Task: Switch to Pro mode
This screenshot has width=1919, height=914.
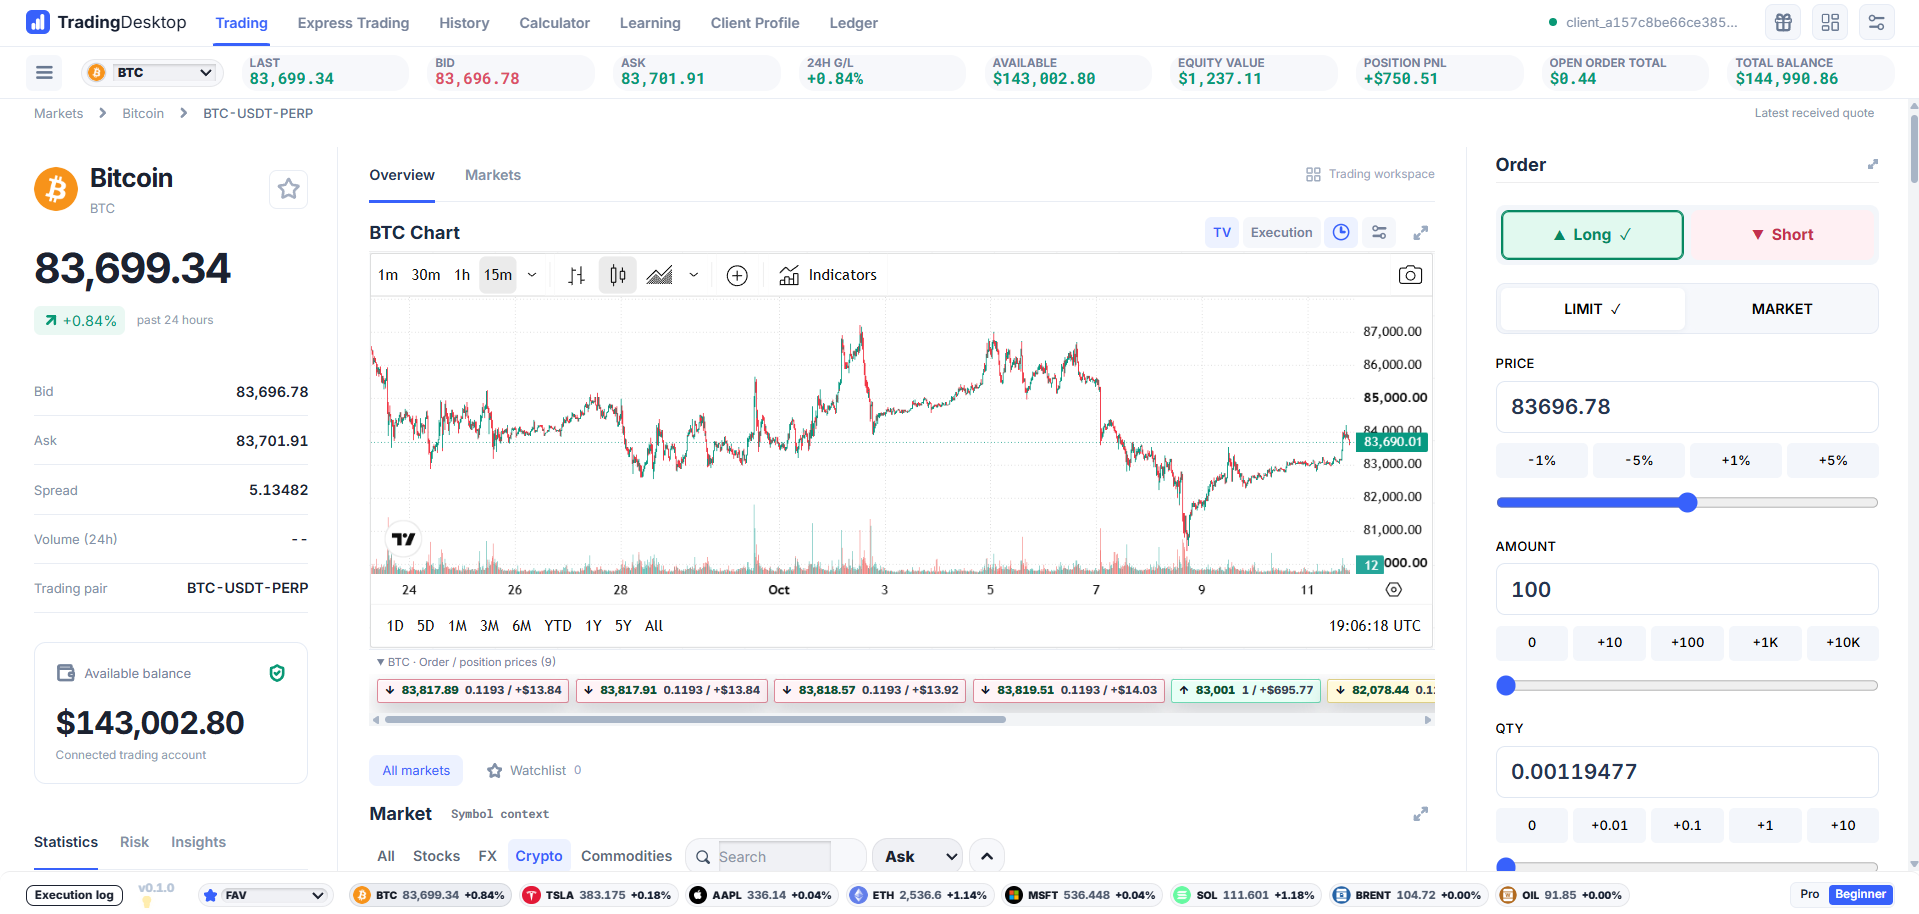Action: (x=1810, y=895)
